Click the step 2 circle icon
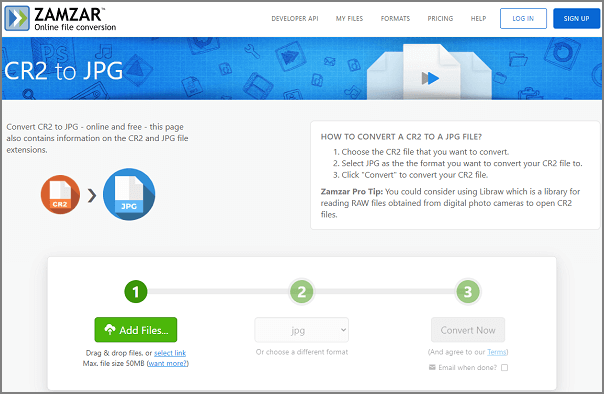 click(302, 292)
